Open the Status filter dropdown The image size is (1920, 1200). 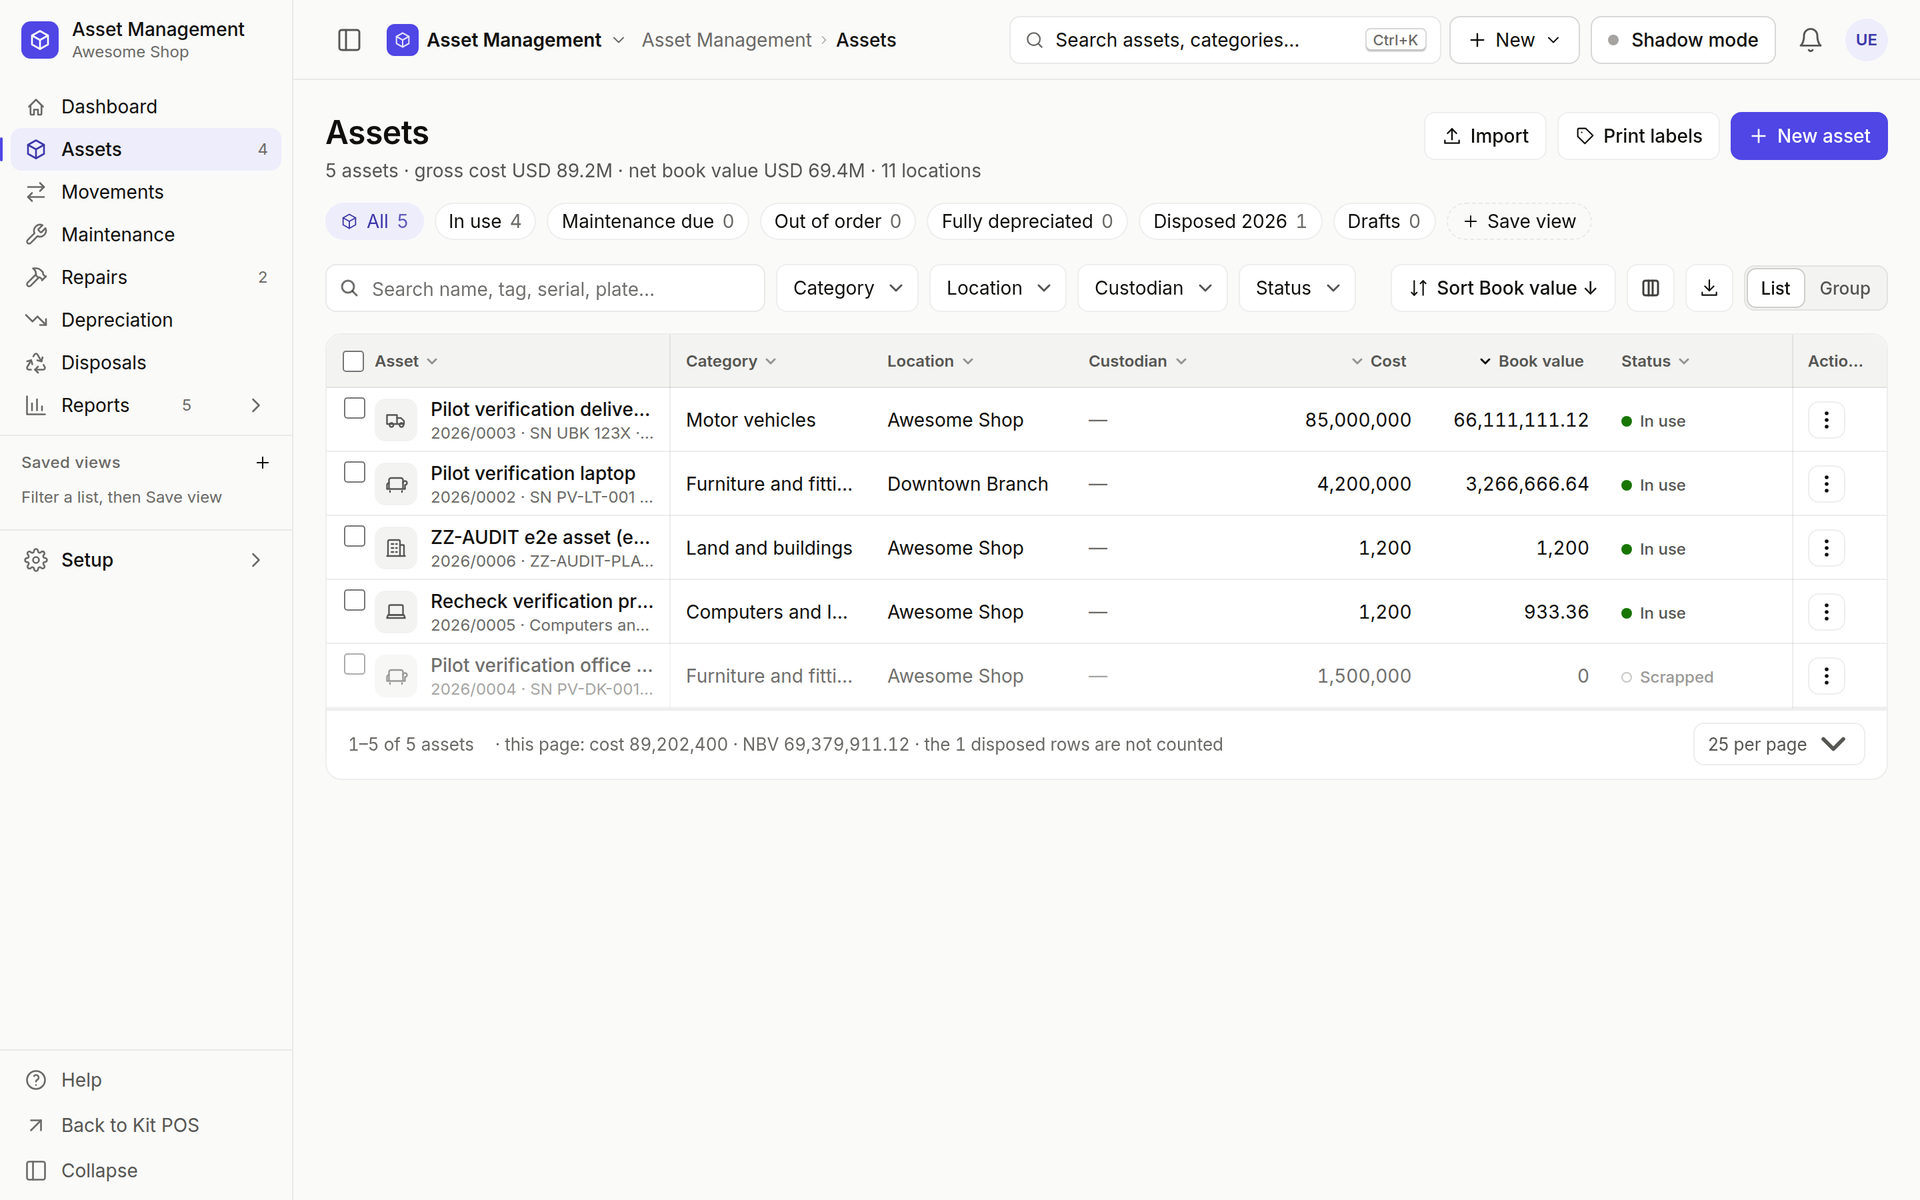pos(1297,288)
